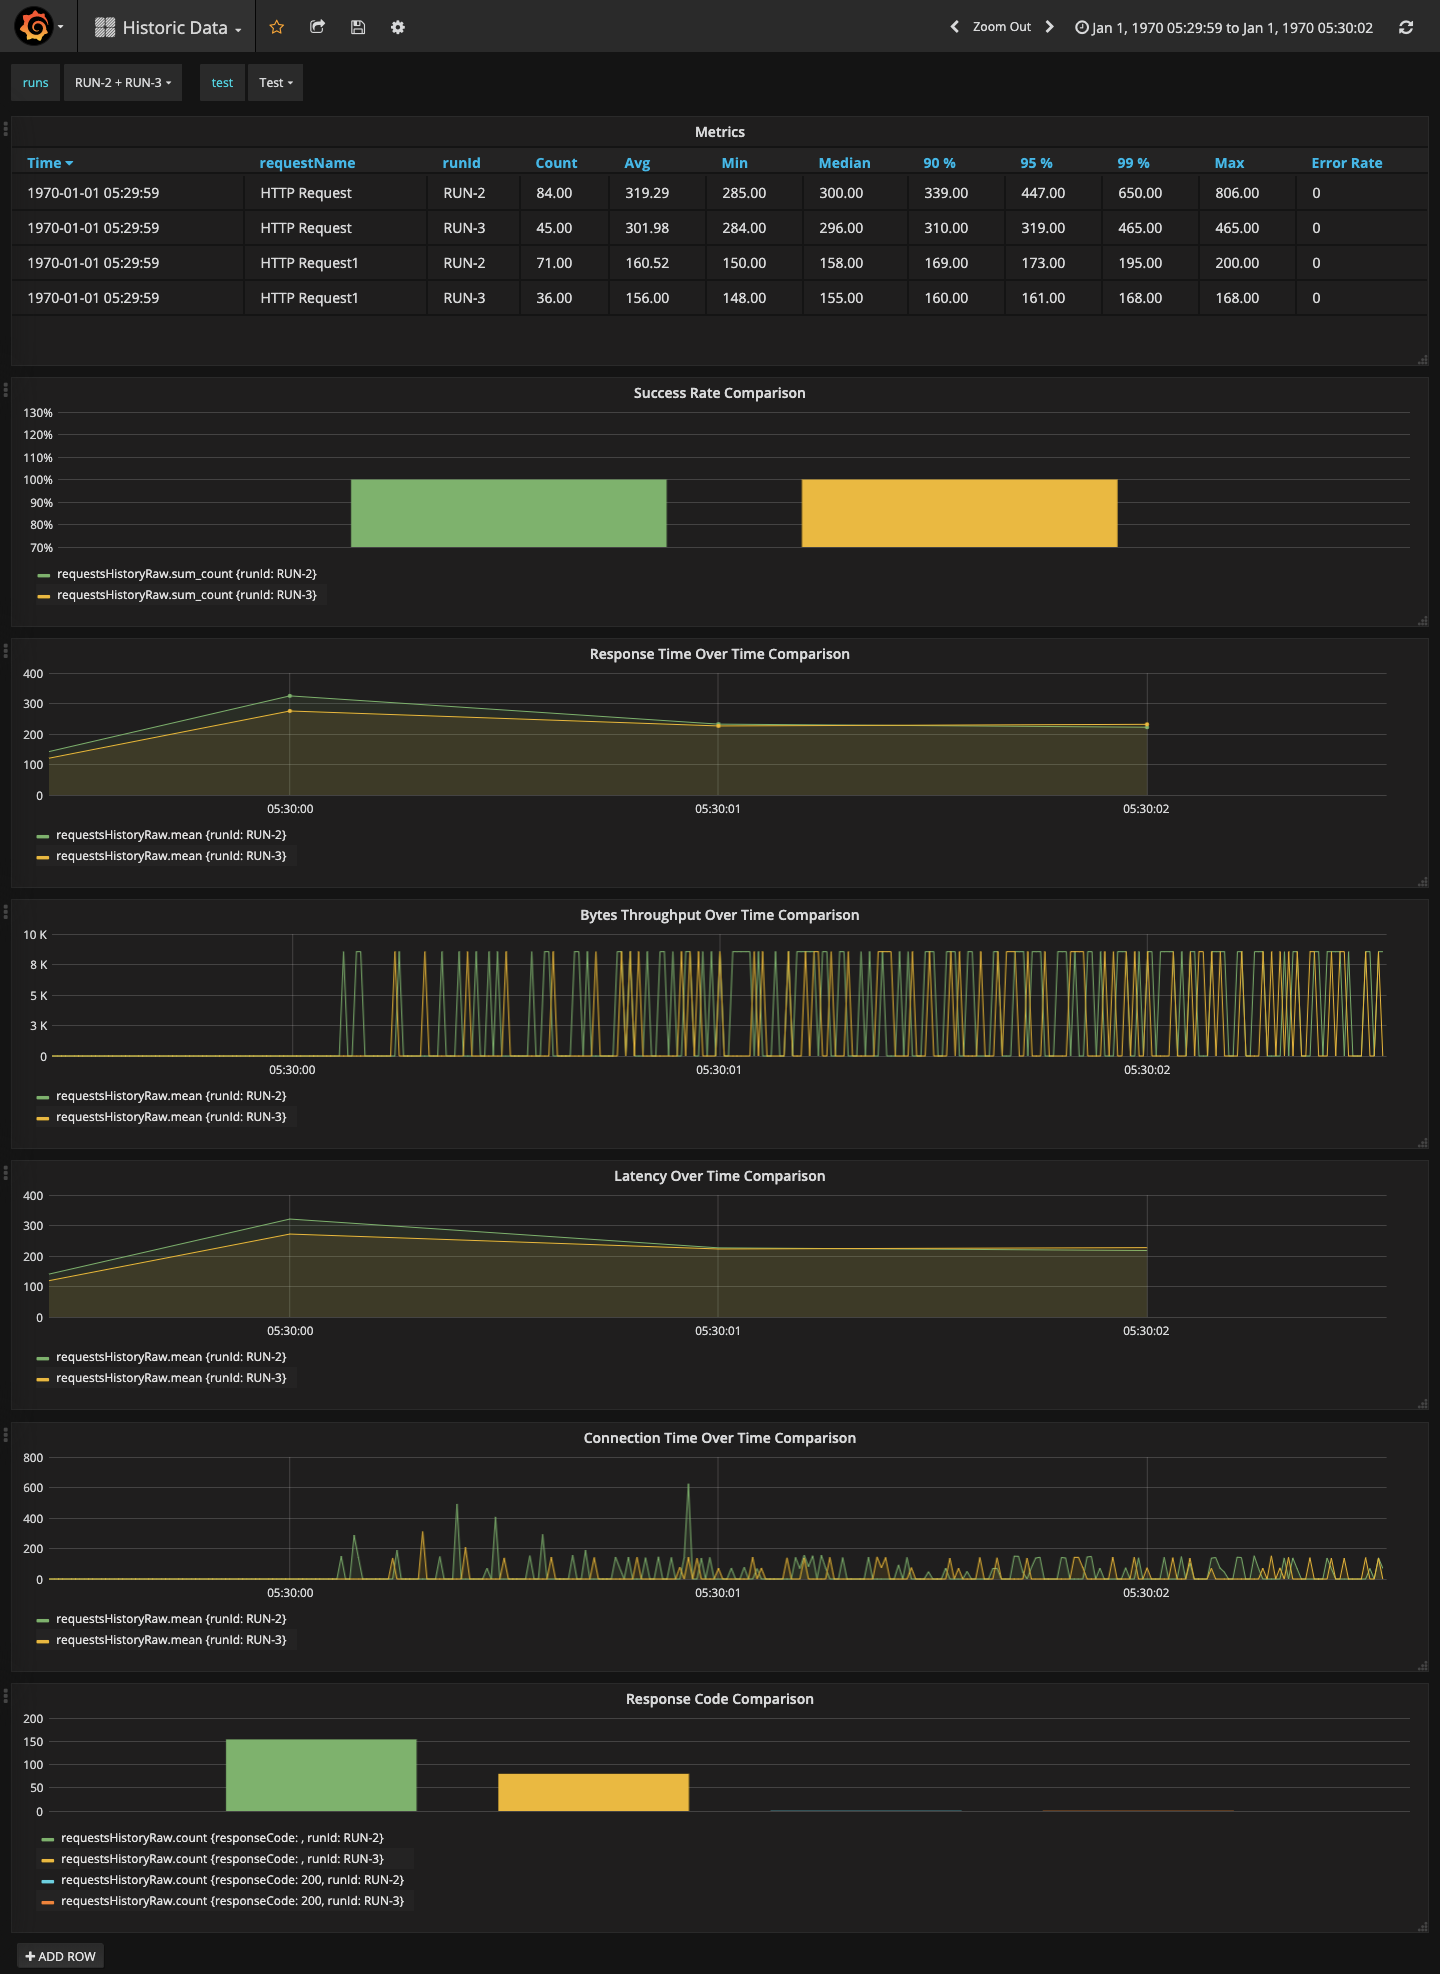Open Latency Over Time Comparison panel menu
Screen dimensions: 1440x1974
[720, 1176]
